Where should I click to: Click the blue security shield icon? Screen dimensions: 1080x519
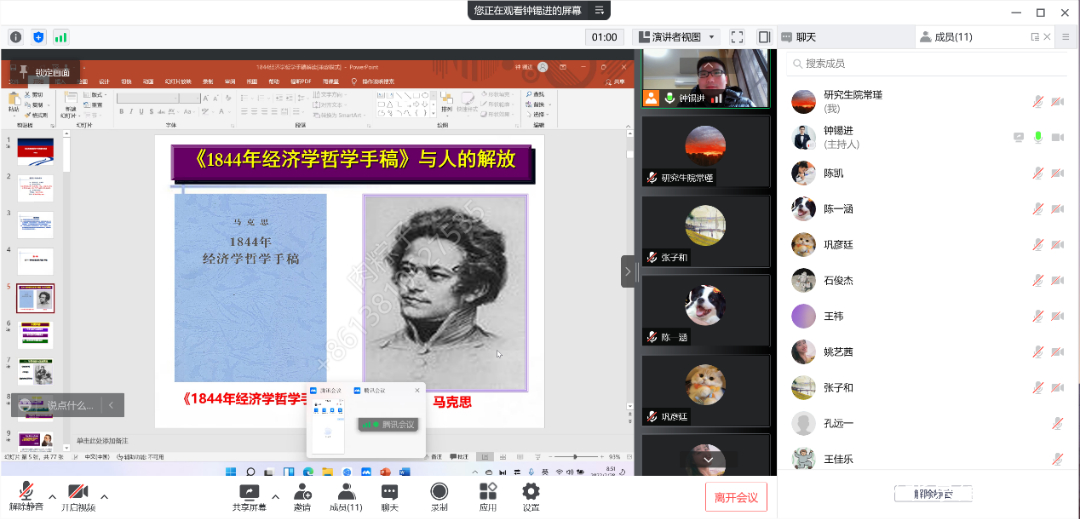tap(39, 37)
